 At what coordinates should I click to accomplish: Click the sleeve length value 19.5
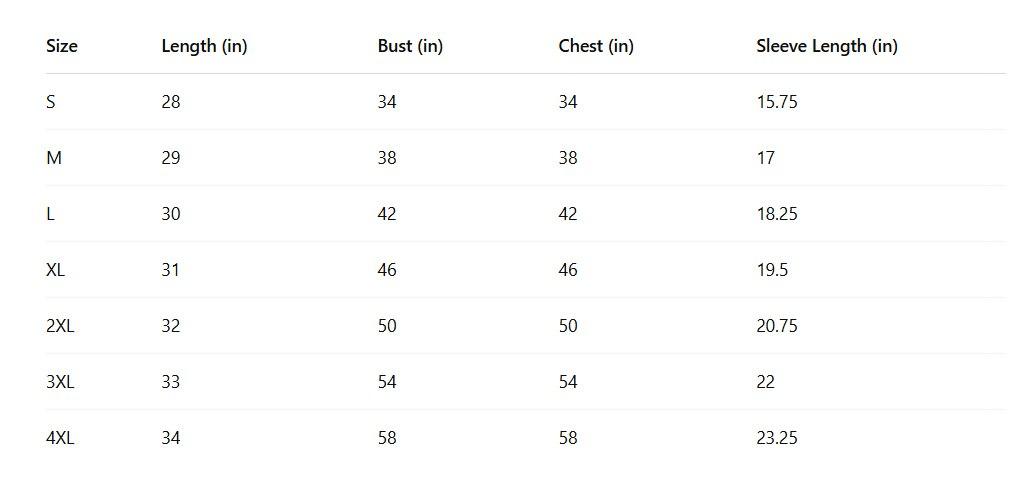tap(772, 270)
